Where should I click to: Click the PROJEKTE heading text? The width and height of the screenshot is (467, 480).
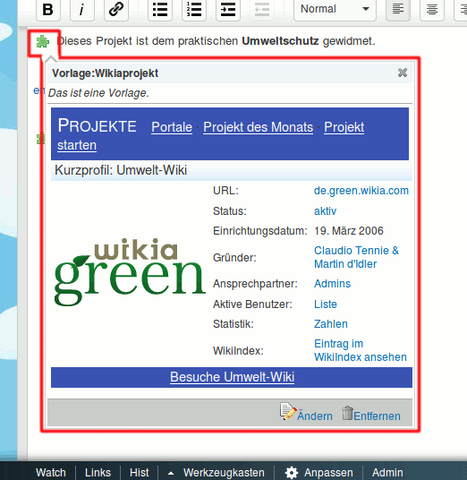point(97,126)
